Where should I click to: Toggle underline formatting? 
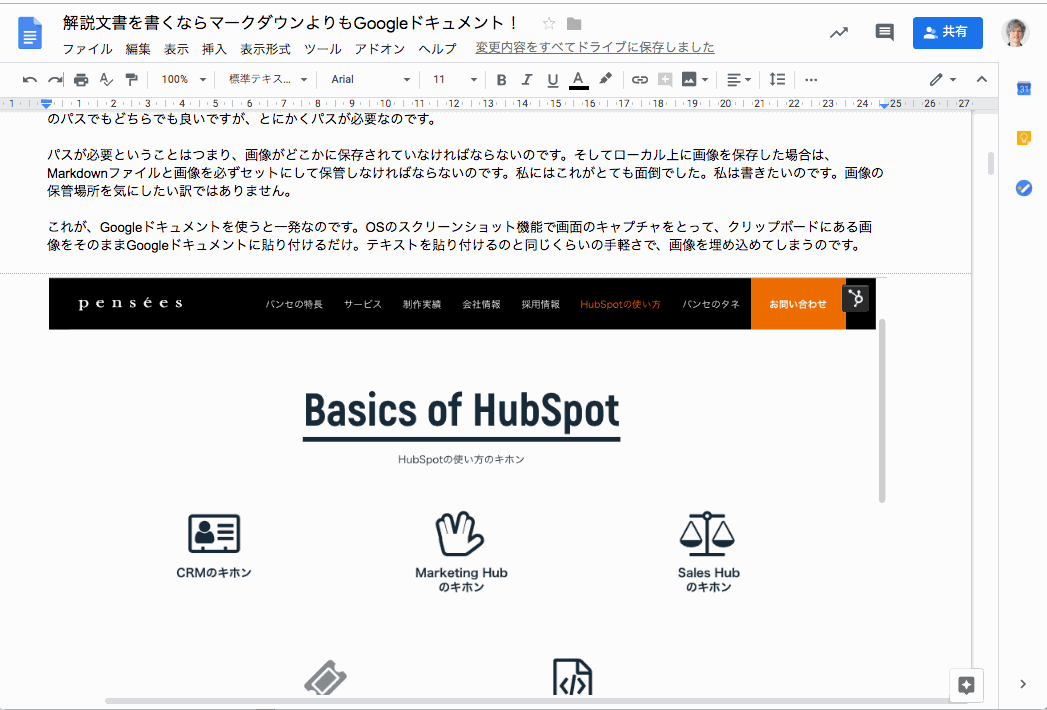[x=552, y=80]
